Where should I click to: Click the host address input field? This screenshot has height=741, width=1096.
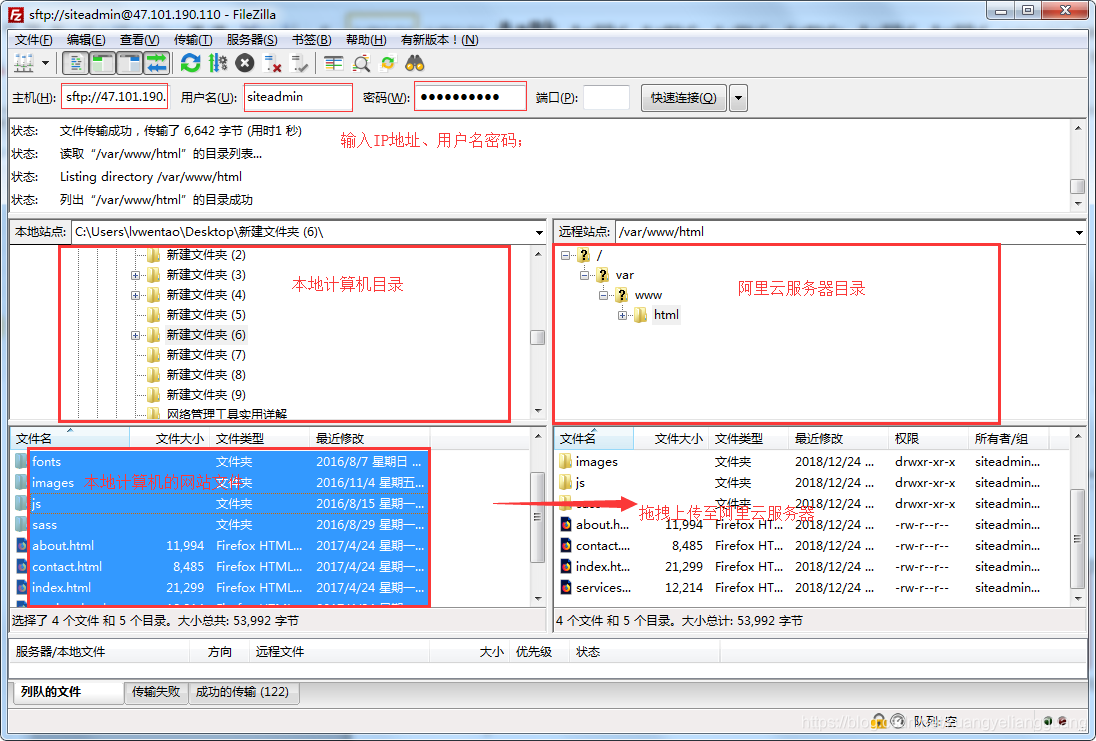115,97
